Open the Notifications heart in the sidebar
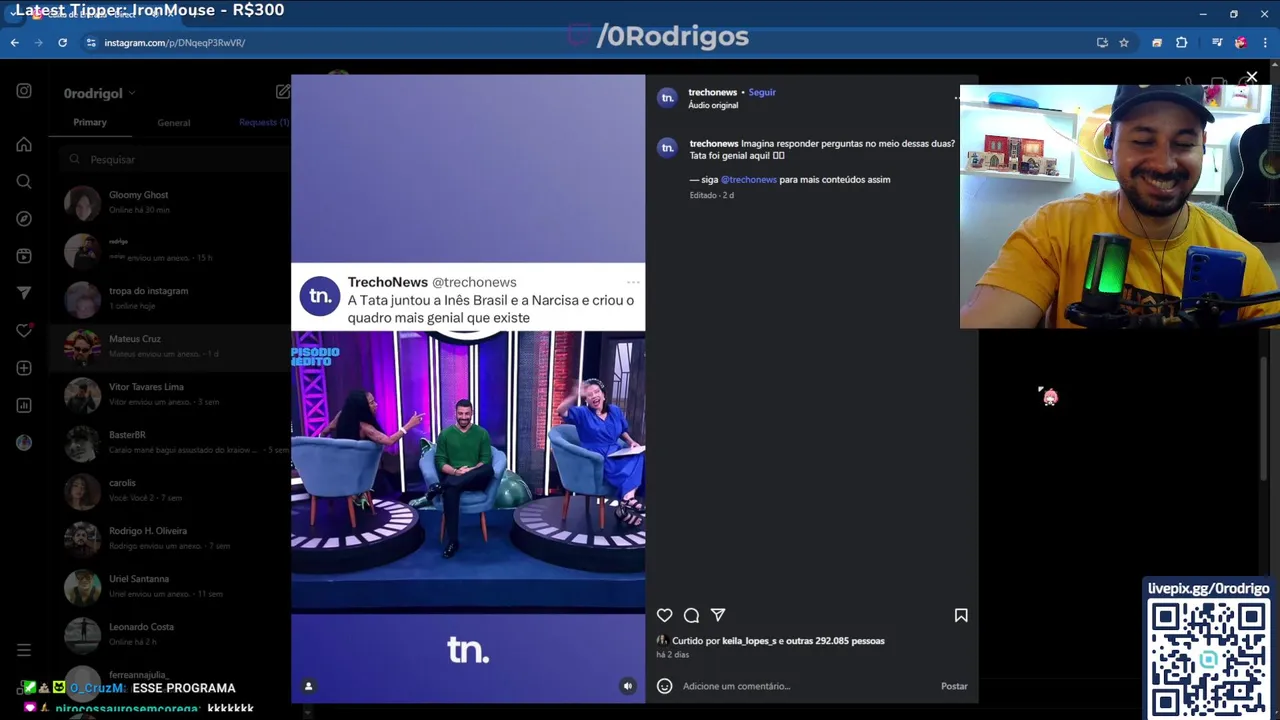Viewport: 1280px width, 720px height. pyautogui.click(x=24, y=331)
